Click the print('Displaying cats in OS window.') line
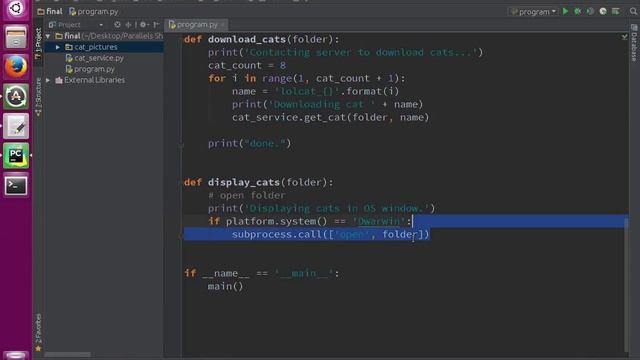The image size is (640, 360). point(322,208)
